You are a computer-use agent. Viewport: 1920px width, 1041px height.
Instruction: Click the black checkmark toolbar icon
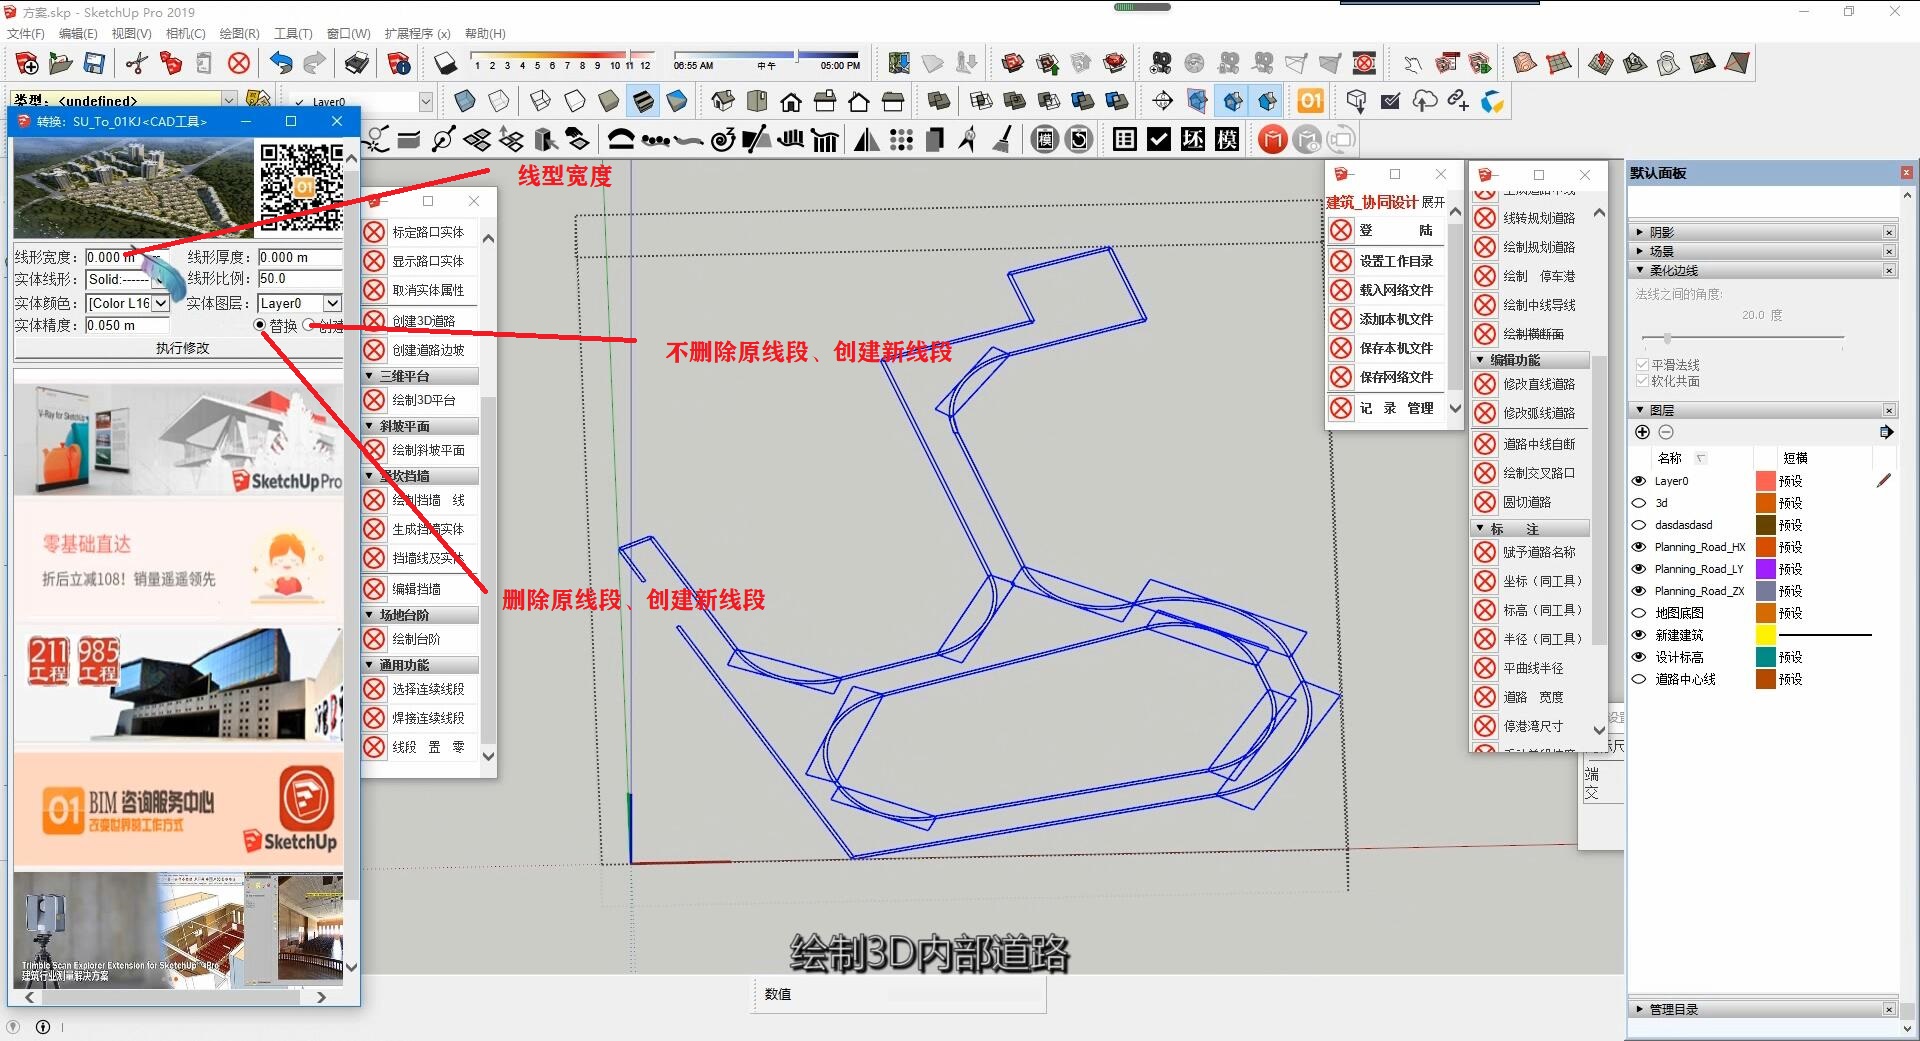point(1158,139)
